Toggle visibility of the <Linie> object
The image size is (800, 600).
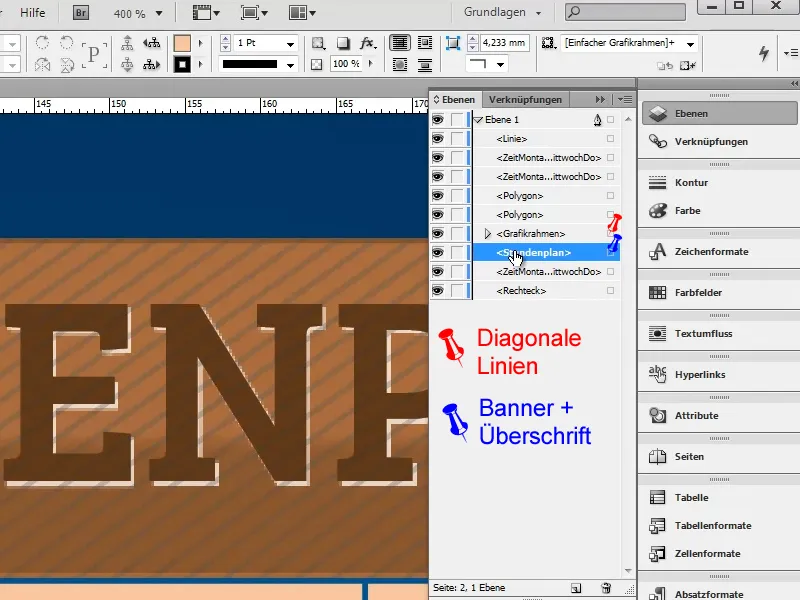point(438,139)
